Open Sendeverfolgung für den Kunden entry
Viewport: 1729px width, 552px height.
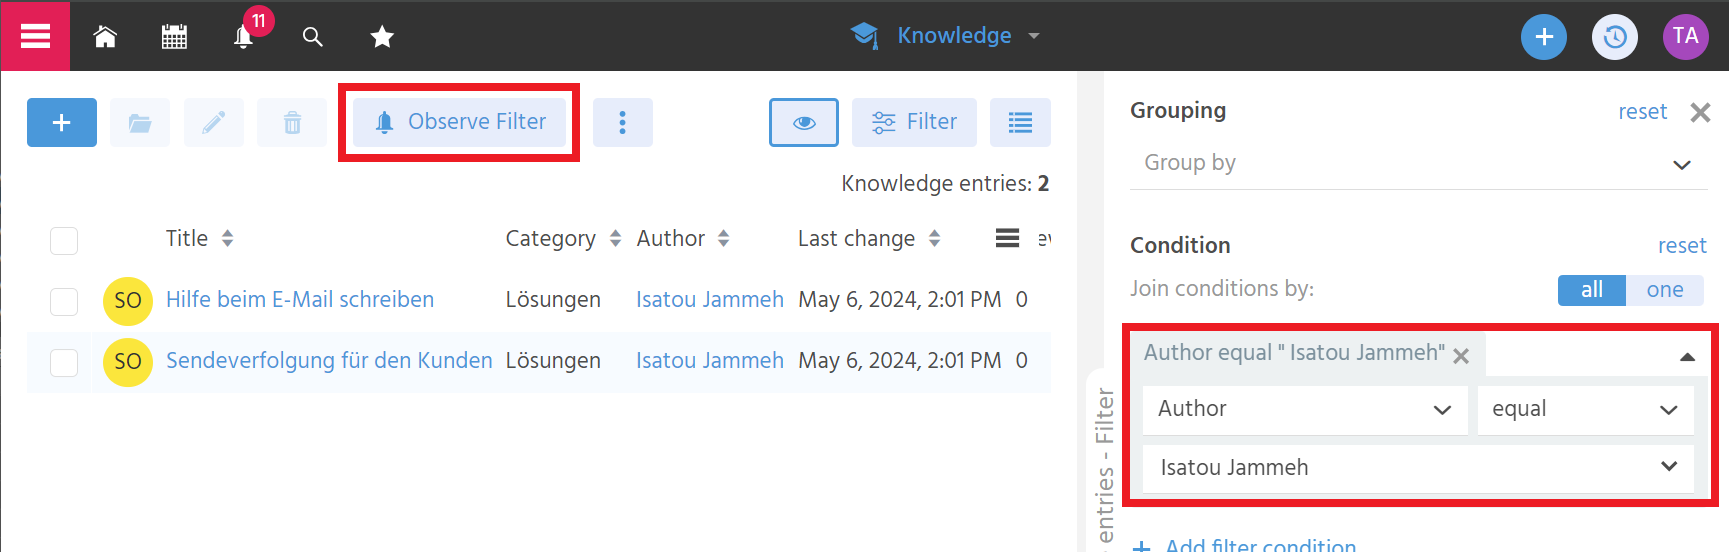329,361
